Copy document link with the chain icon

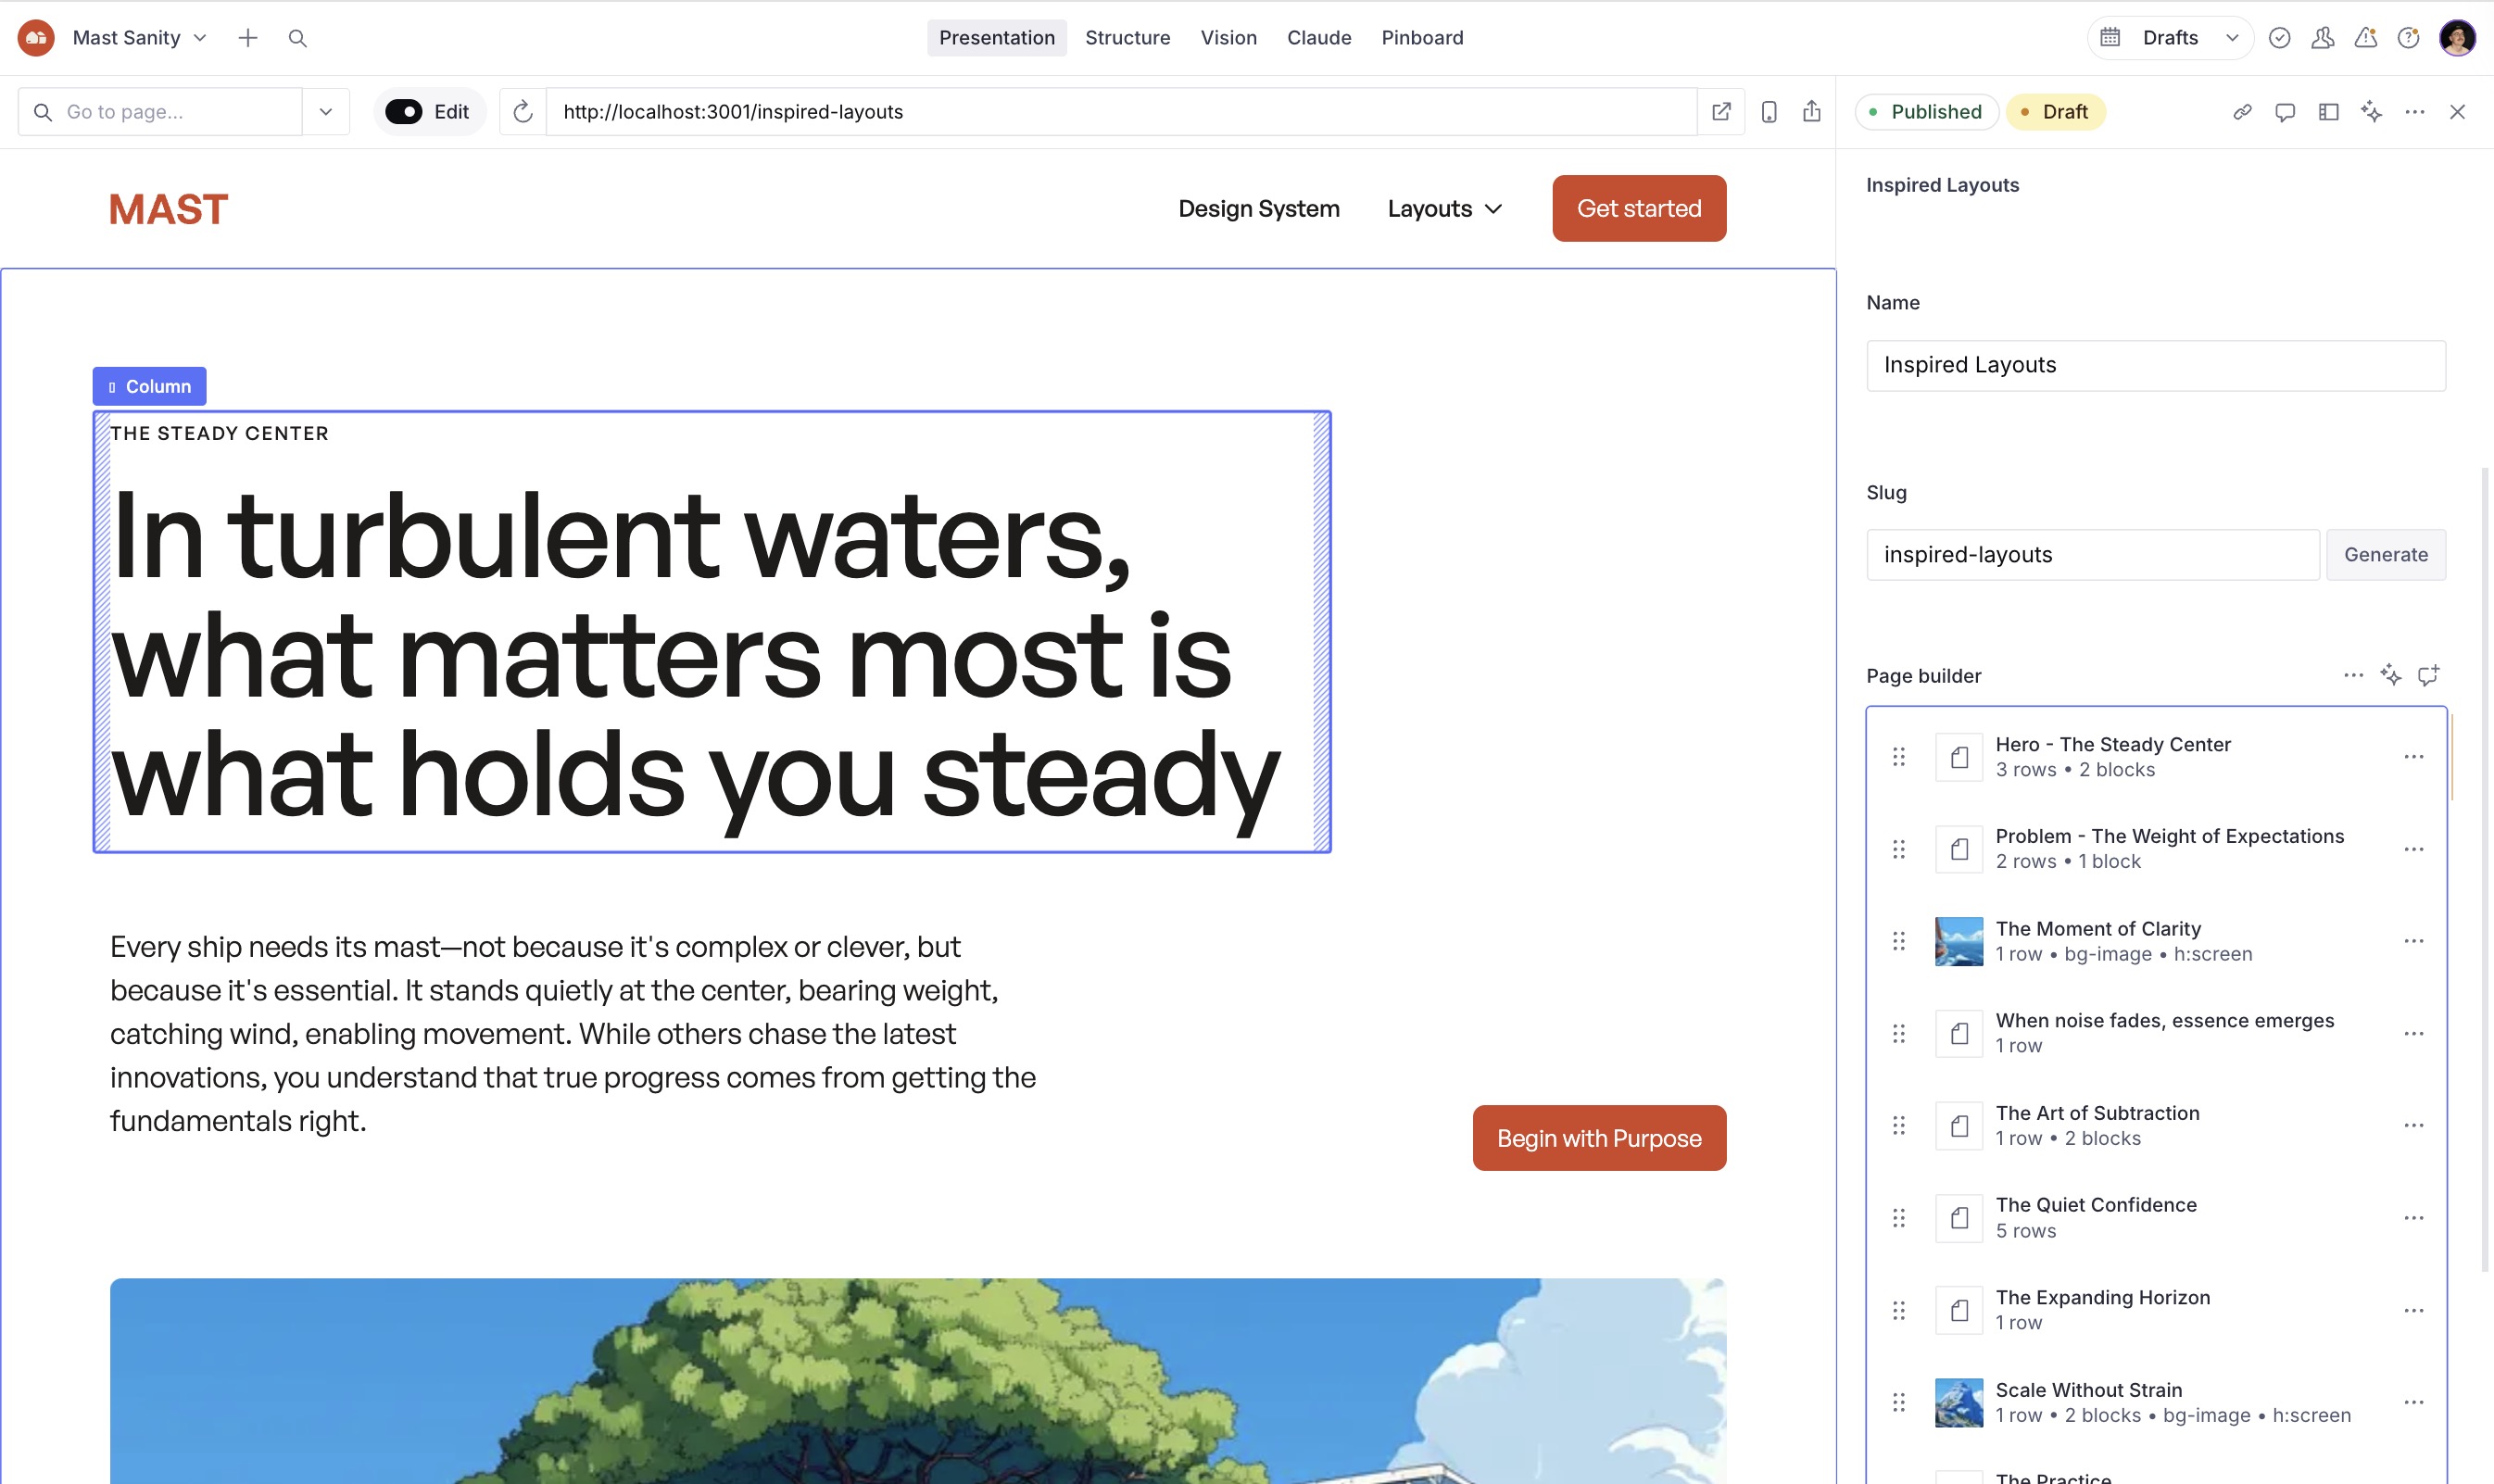tap(2243, 112)
